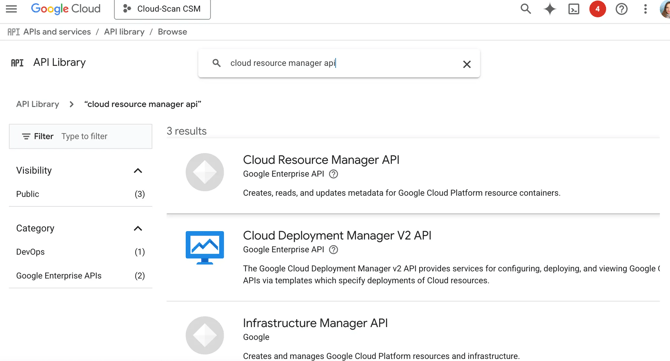Image resolution: width=670 pixels, height=361 pixels.
Task: Click Cloud Resource Manager API logo icon
Action: tap(205, 172)
